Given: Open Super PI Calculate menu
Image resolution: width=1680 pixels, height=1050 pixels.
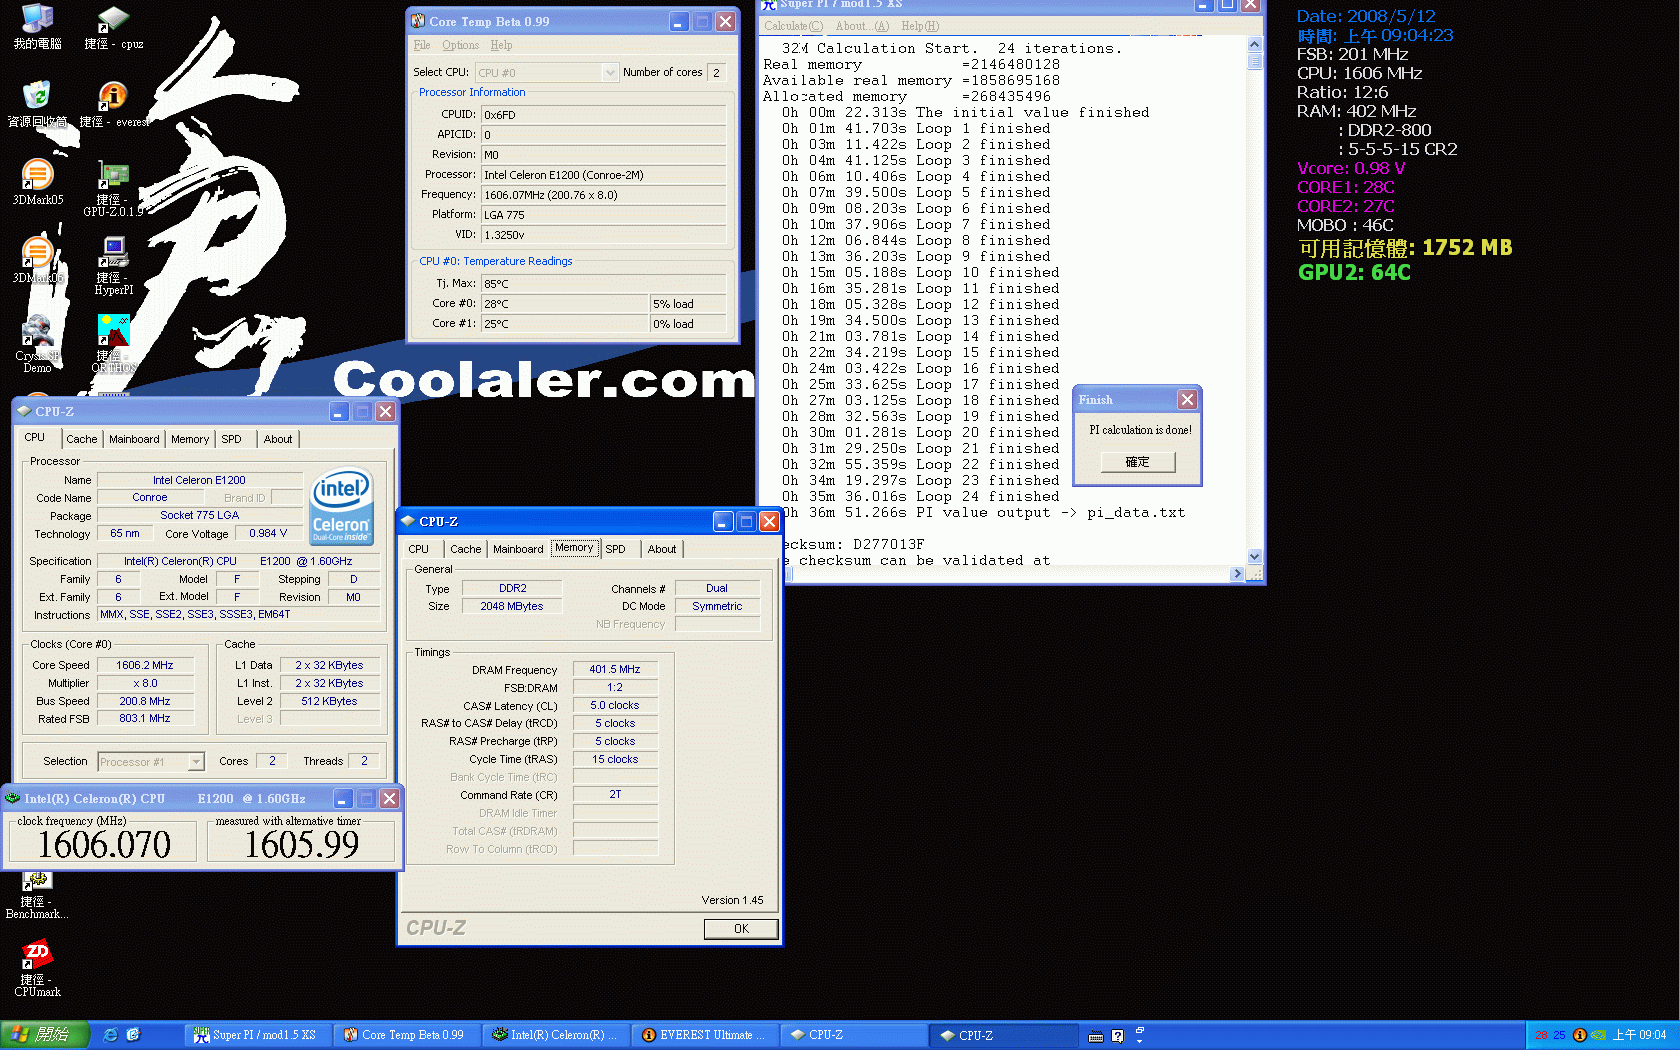Looking at the screenshot, I should click(794, 26).
